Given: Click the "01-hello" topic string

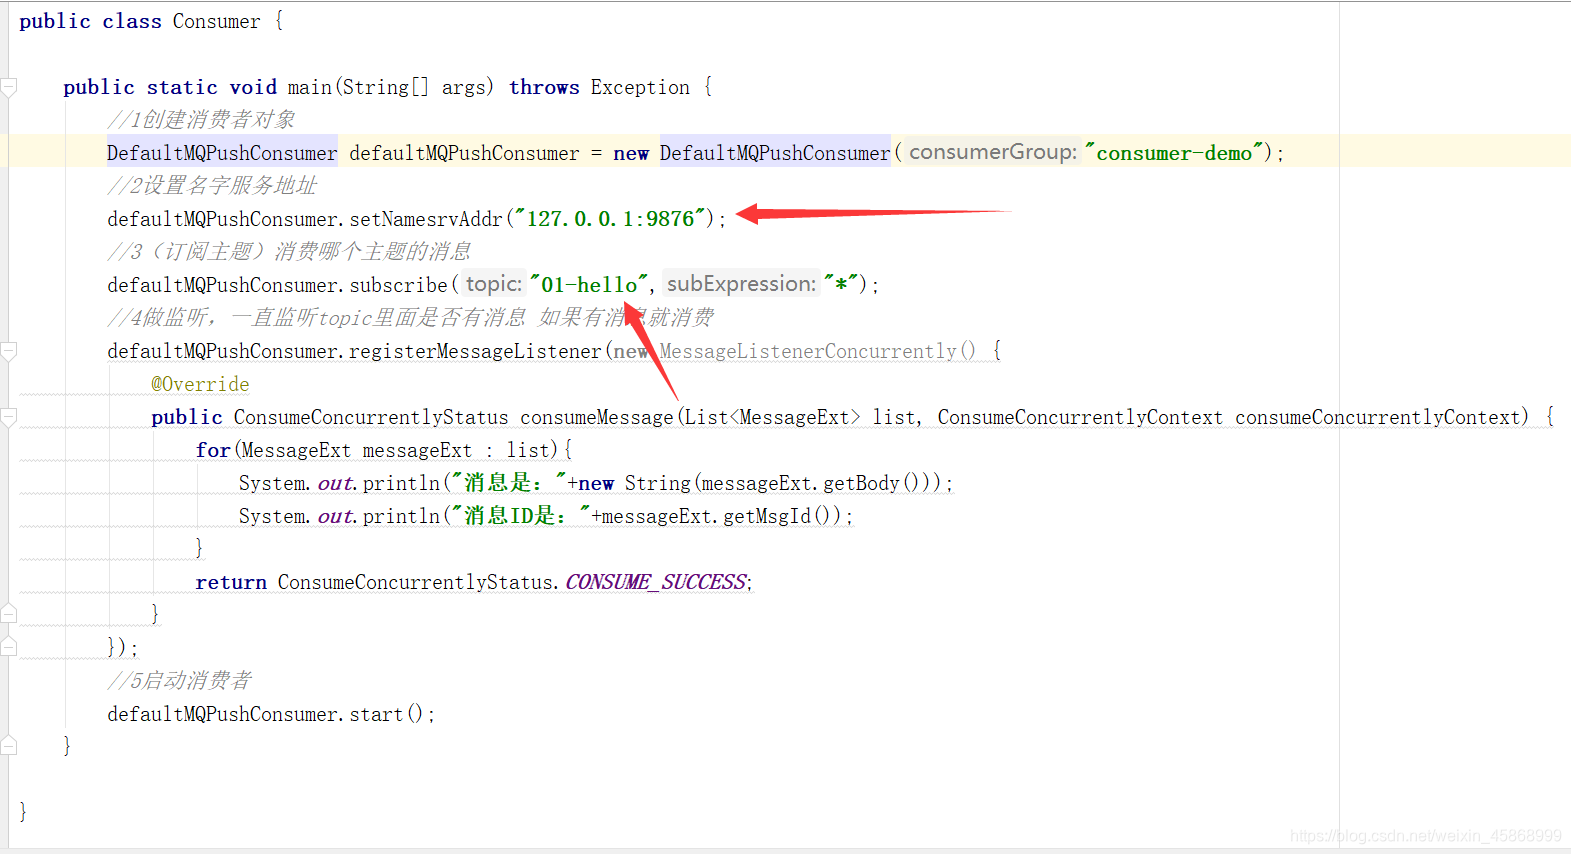Looking at the screenshot, I should [589, 285].
